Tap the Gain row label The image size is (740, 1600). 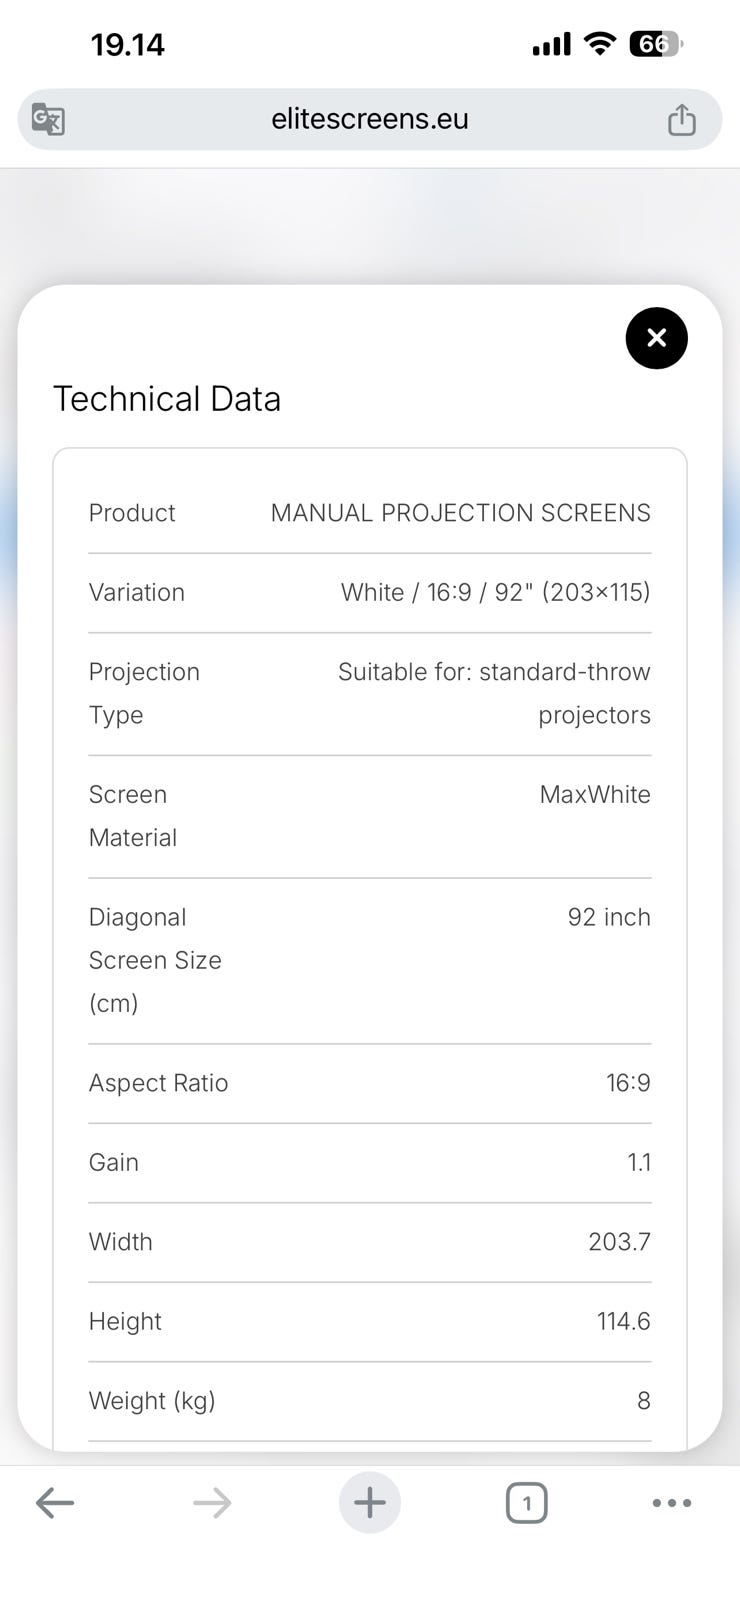114,1162
